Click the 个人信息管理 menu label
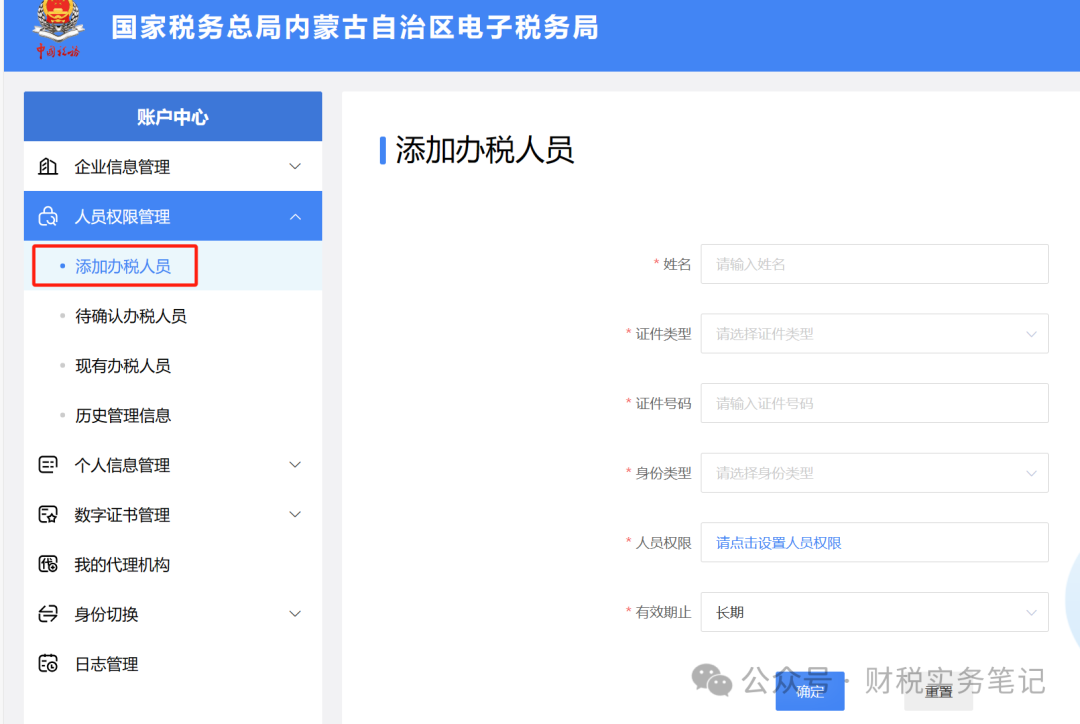This screenshot has width=1080, height=724. (x=122, y=465)
